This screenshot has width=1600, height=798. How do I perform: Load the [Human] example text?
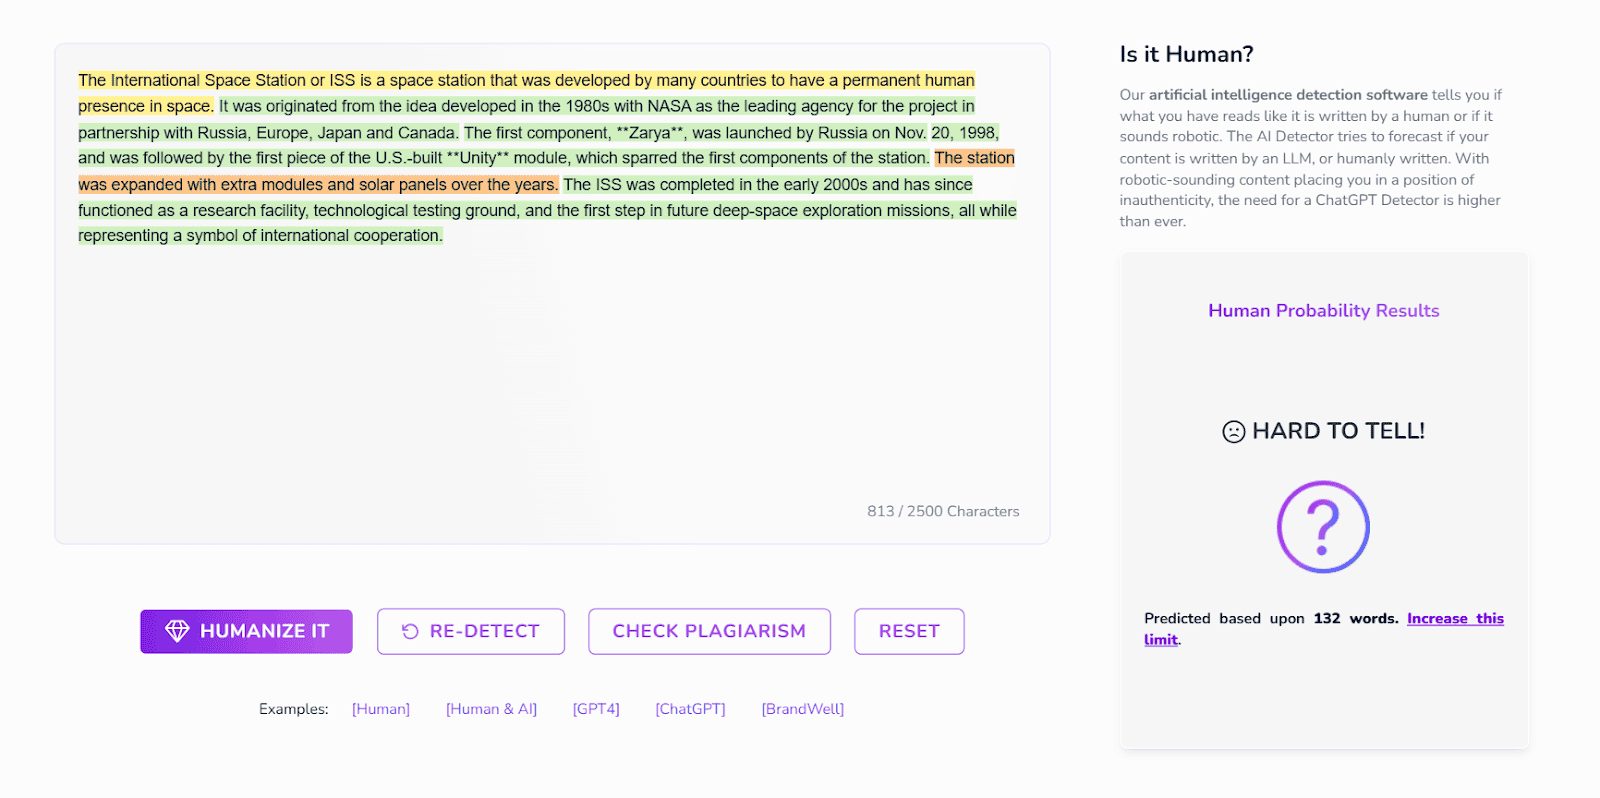tap(381, 709)
